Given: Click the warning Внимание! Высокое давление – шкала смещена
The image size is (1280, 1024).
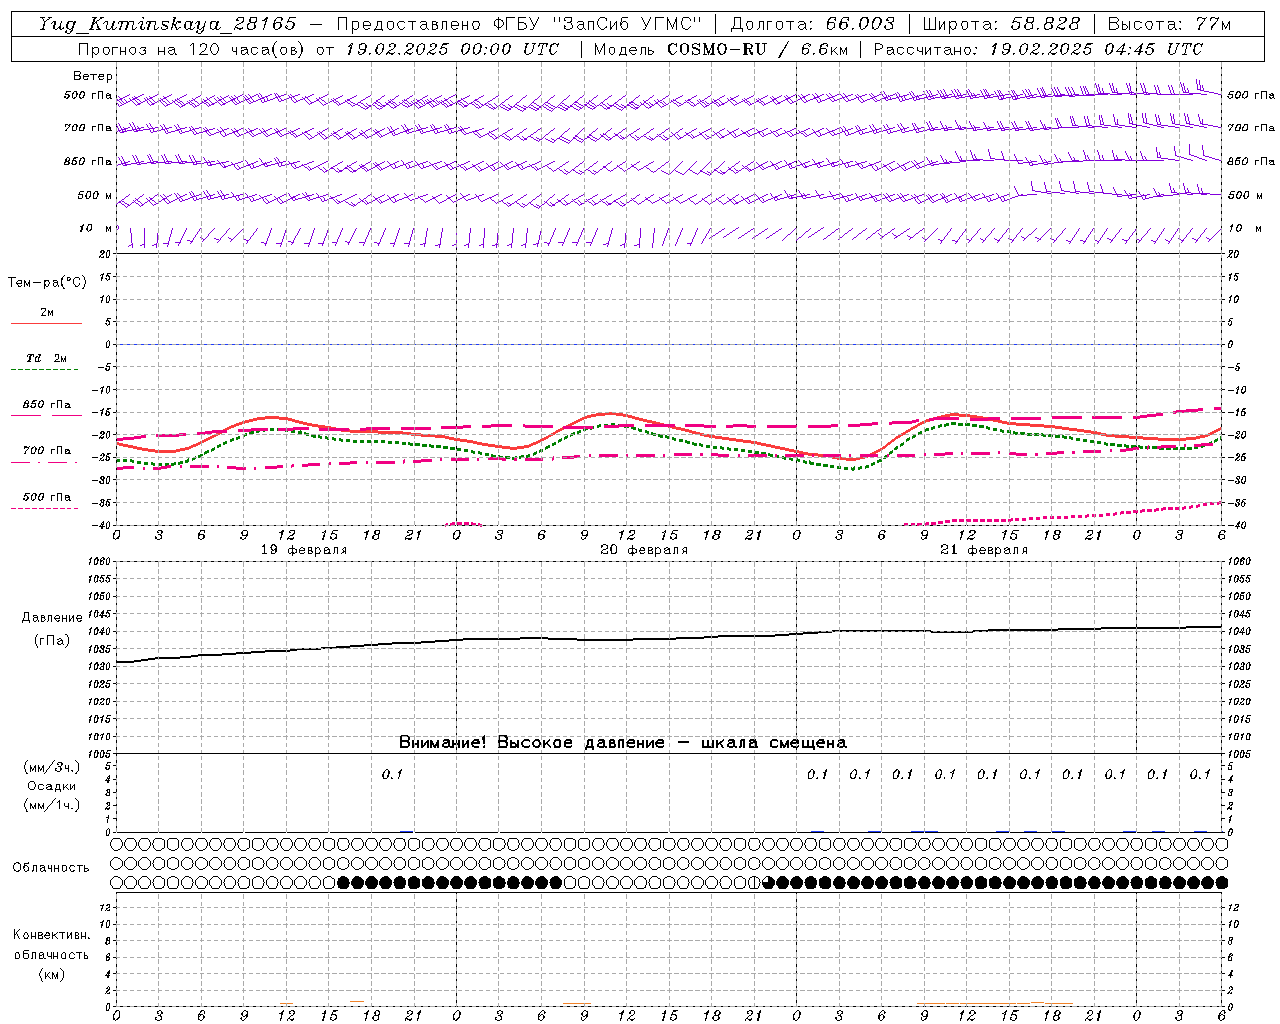Looking at the screenshot, I should (623, 743).
